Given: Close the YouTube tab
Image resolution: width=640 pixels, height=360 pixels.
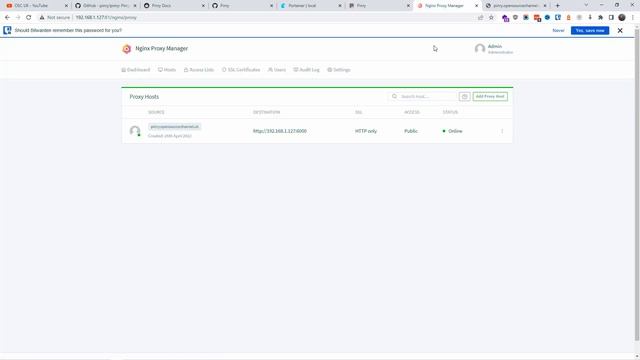Looking at the screenshot, I should tap(66, 6).
